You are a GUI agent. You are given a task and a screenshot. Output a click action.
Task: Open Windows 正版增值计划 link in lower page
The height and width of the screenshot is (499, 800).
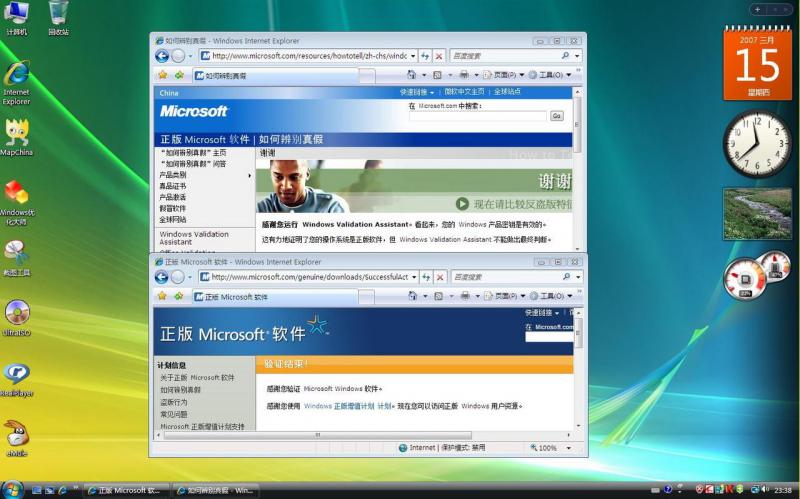pyautogui.click(x=347, y=406)
